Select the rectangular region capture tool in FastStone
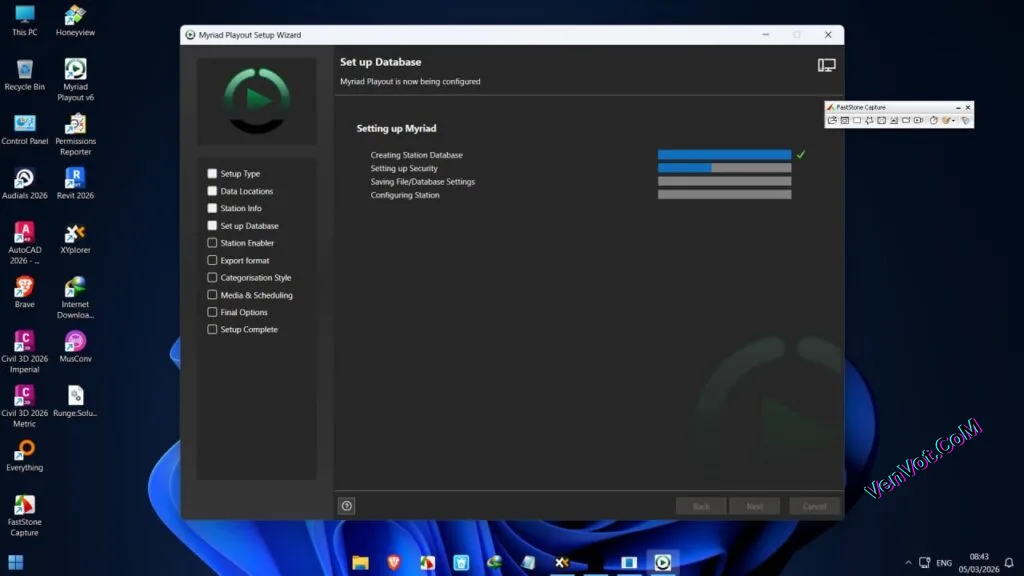Viewport: 1024px width, 576px height. pyautogui.click(x=857, y=120)
